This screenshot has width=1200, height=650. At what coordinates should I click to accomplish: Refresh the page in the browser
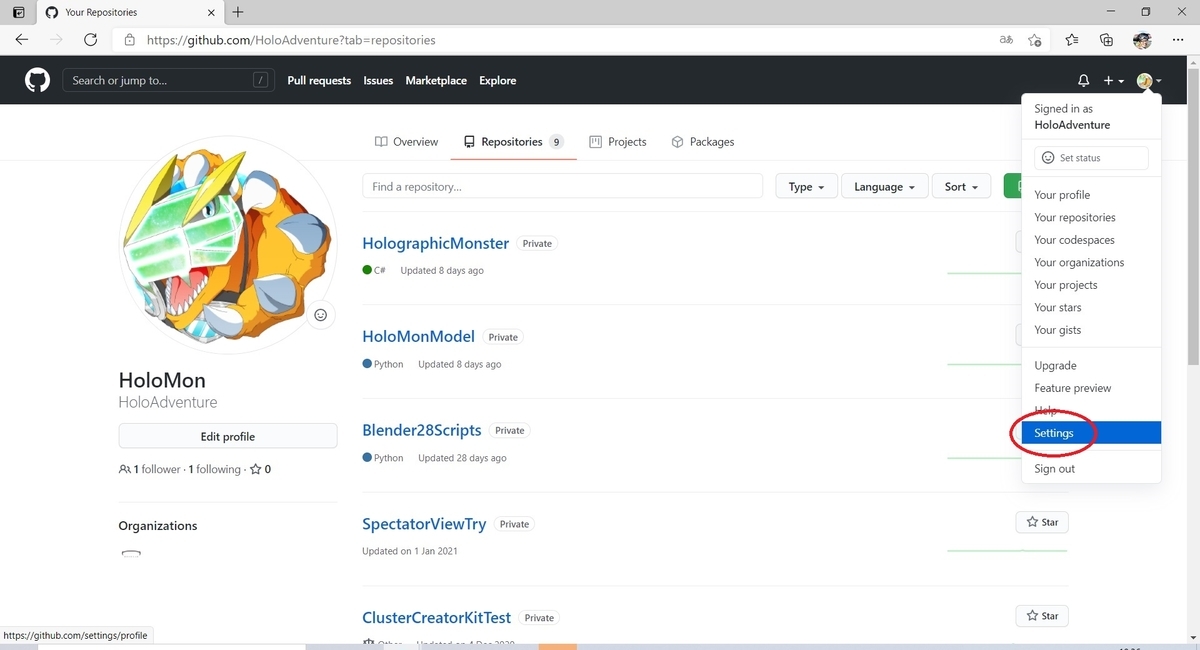90,40
